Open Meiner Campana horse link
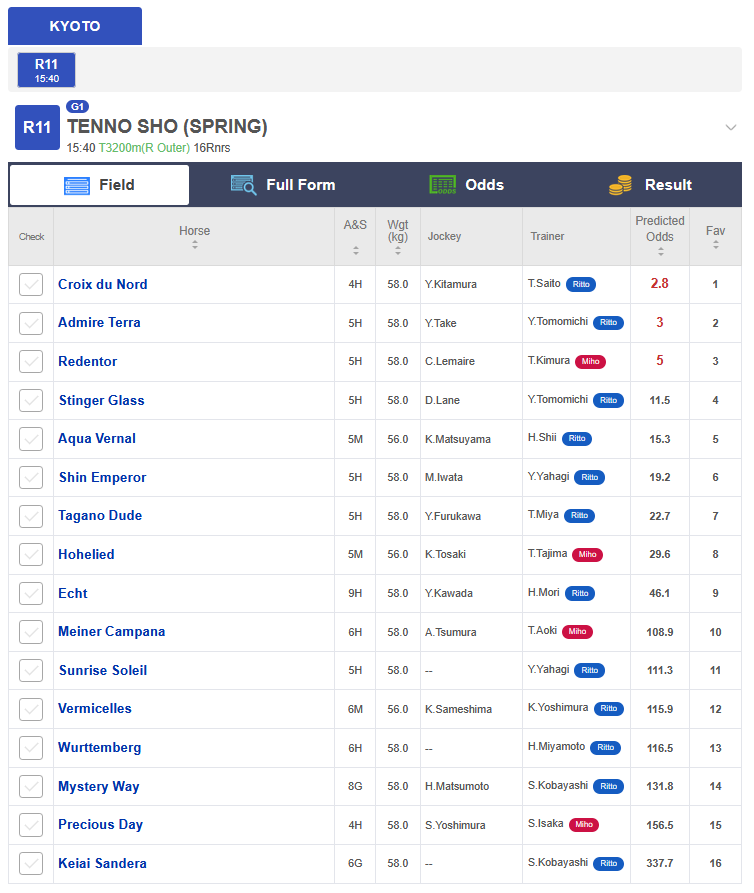This screenshot has width=754, height=893. click(112, 632)
